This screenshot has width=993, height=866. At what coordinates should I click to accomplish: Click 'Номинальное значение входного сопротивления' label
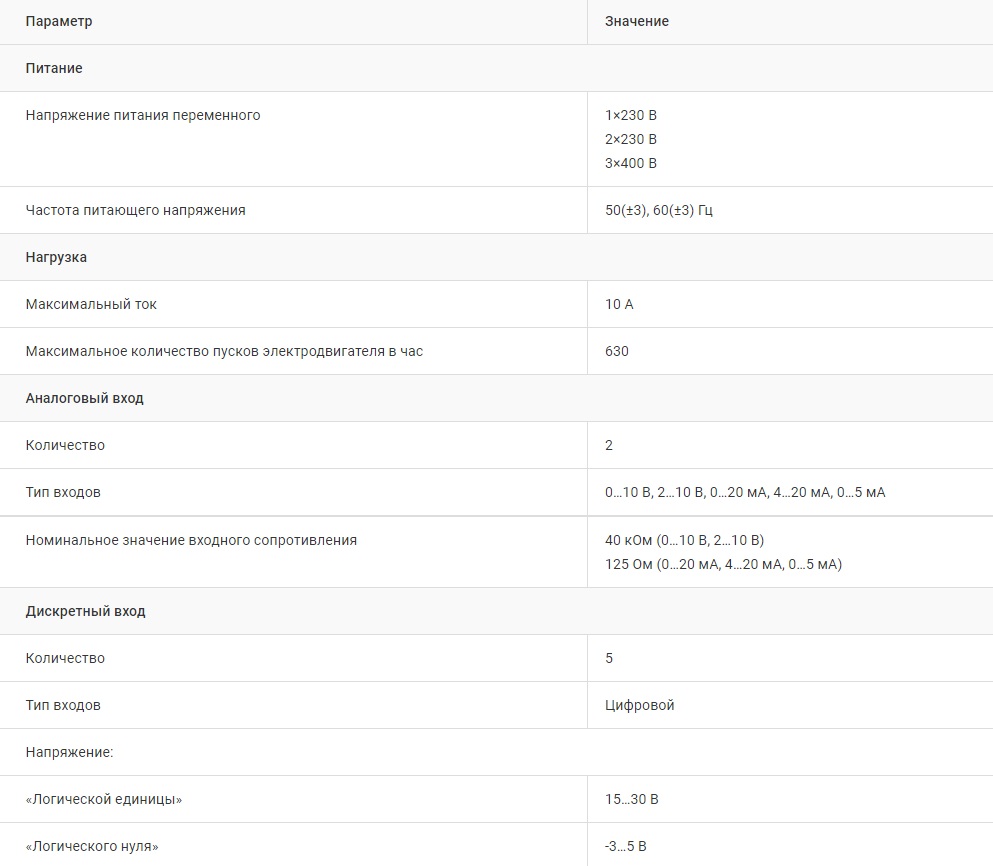pos(191,540)
